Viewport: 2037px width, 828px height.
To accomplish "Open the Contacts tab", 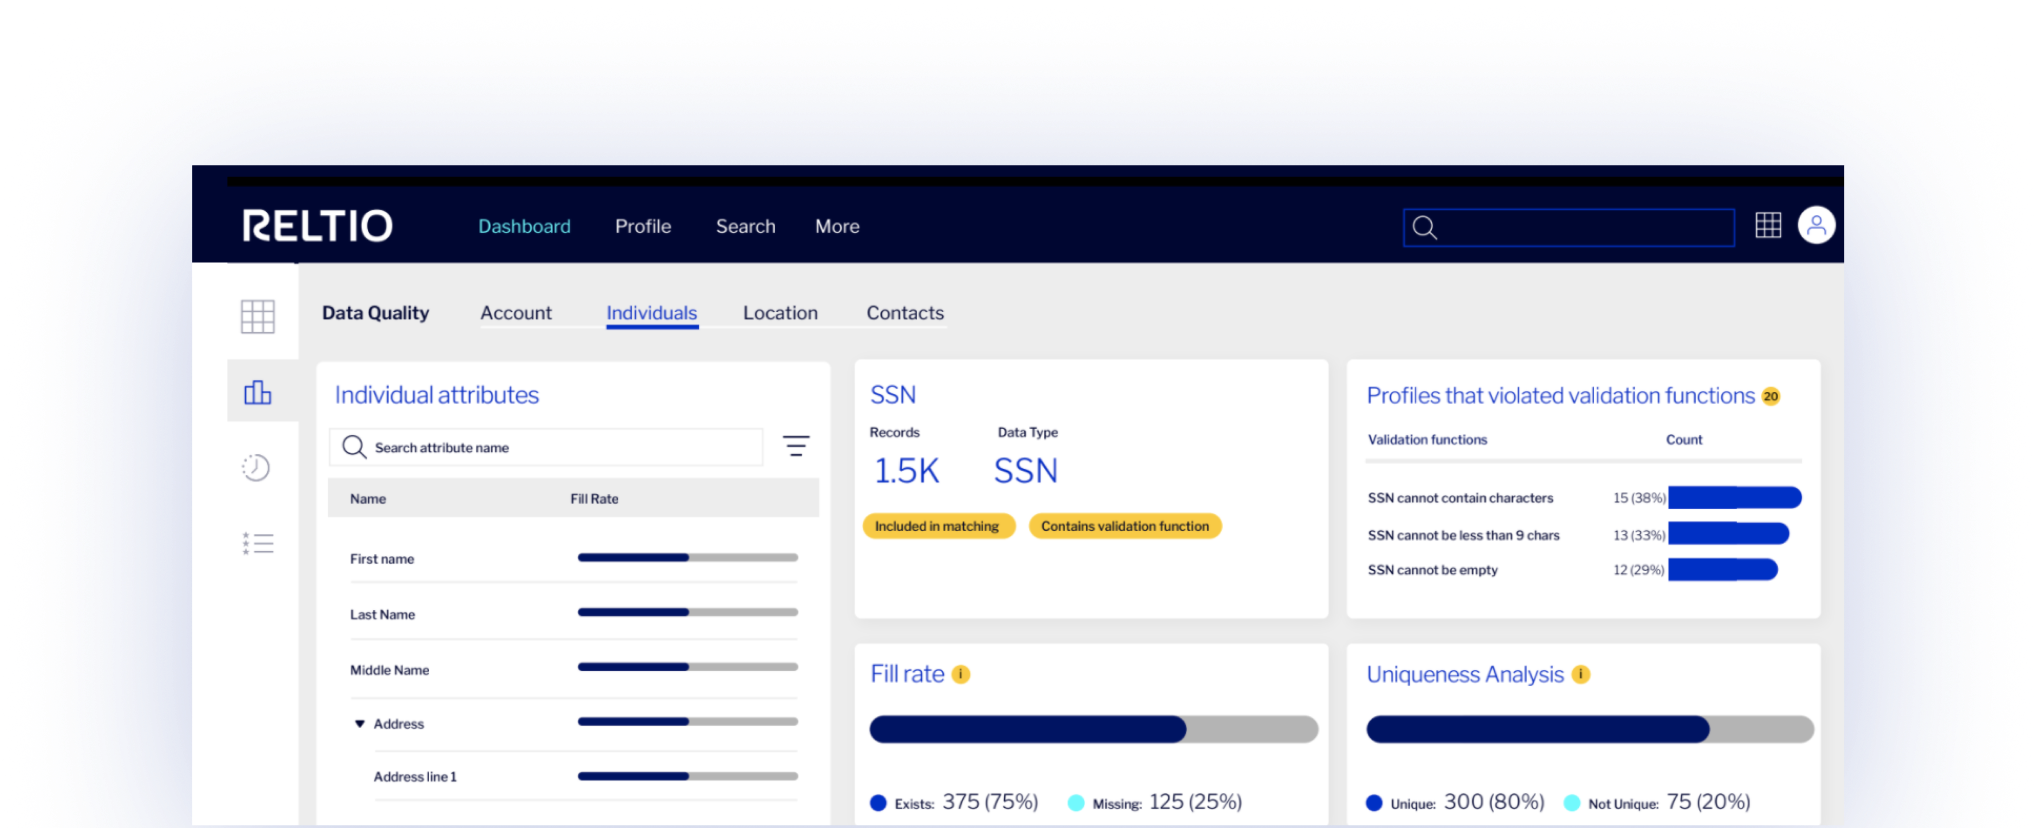I will pos(904,313).
